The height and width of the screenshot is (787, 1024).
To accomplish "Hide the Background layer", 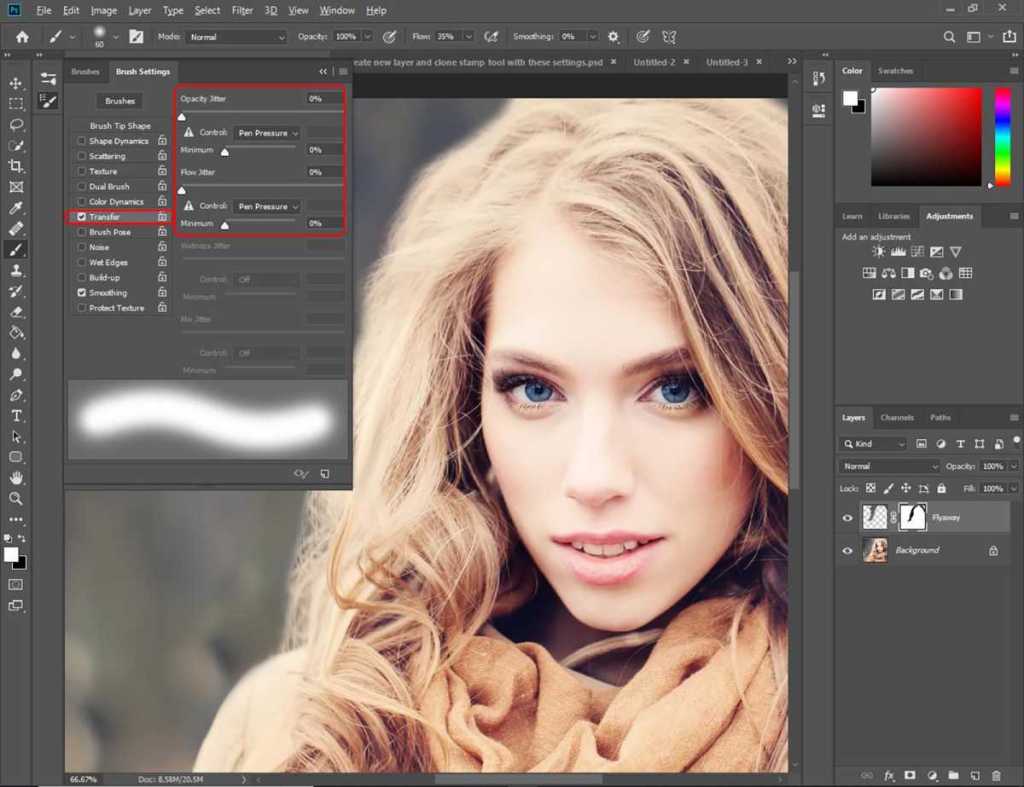I will tap(848, 550).
